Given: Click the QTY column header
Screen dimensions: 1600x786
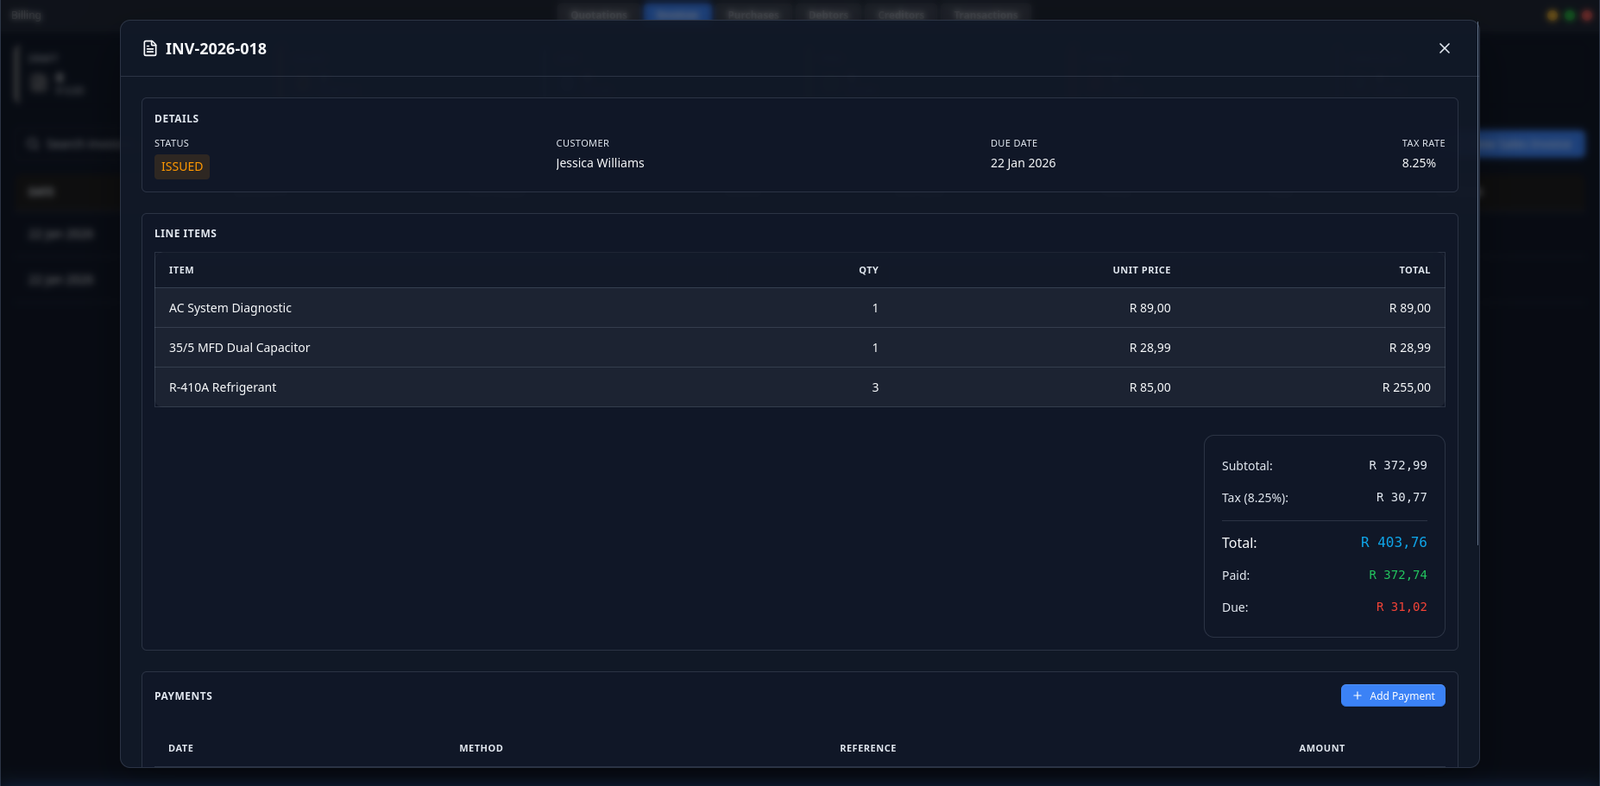Looking at the screenshot, I should [868, 270].
